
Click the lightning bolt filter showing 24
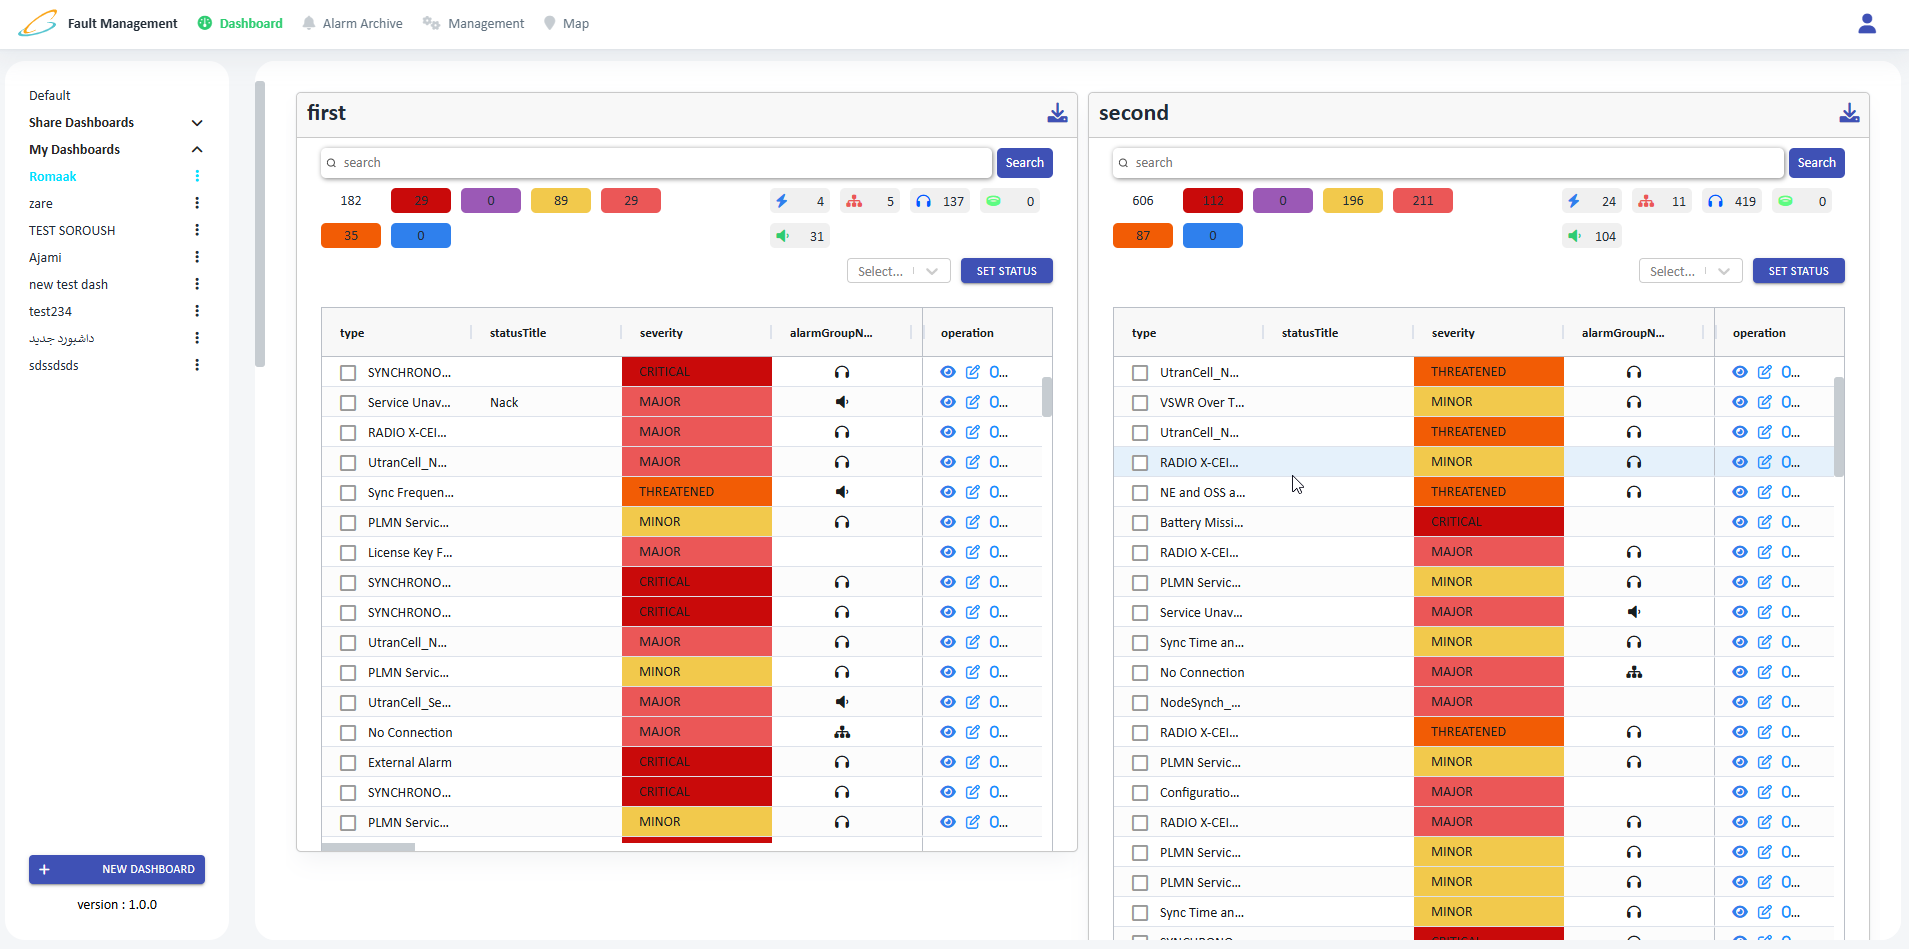(x=1574, y=201)
